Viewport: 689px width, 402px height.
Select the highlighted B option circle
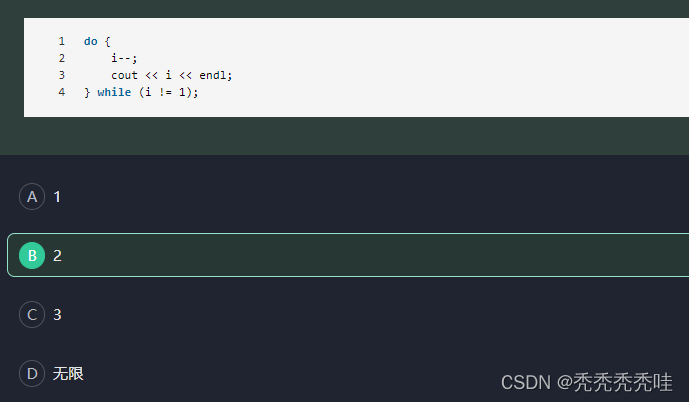(x=32, y=255)
